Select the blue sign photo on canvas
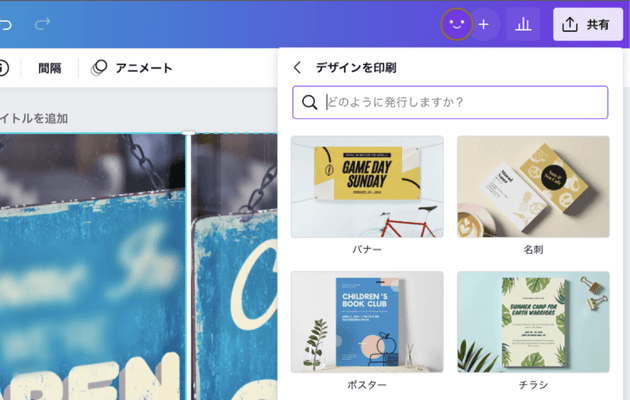 (92, 267)
